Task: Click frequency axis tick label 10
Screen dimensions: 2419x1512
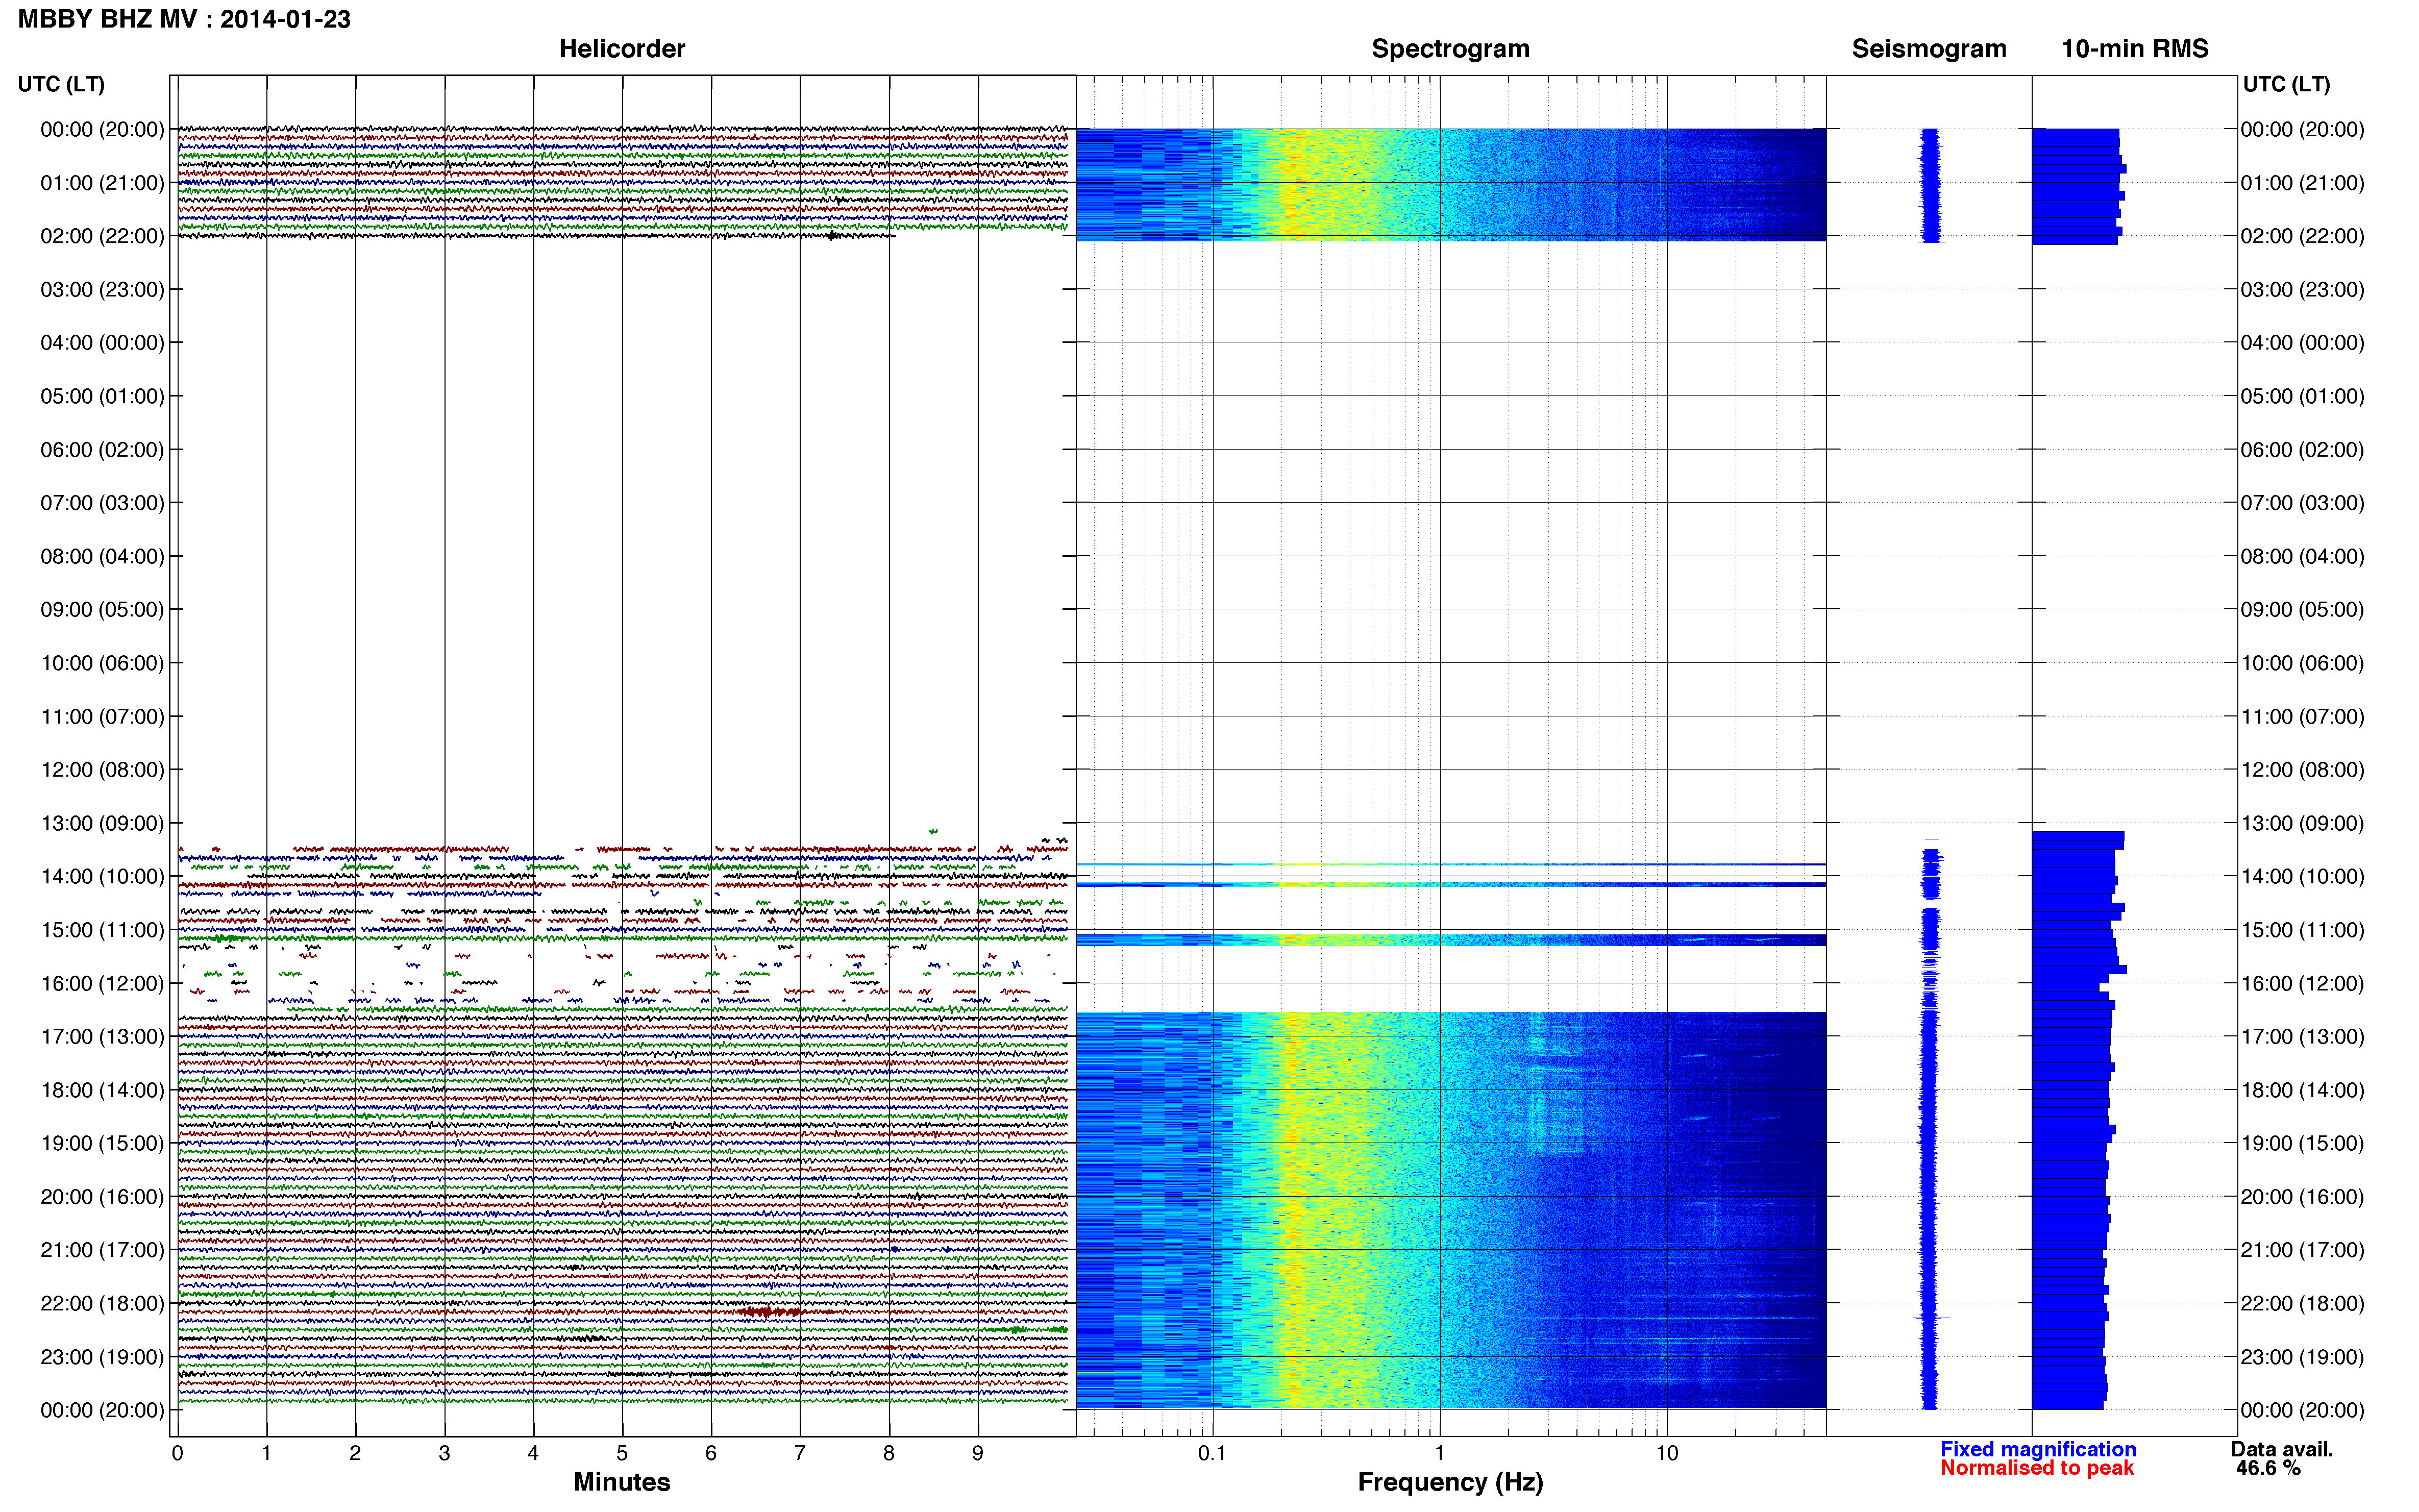Action: [x=1667, y=1454]
